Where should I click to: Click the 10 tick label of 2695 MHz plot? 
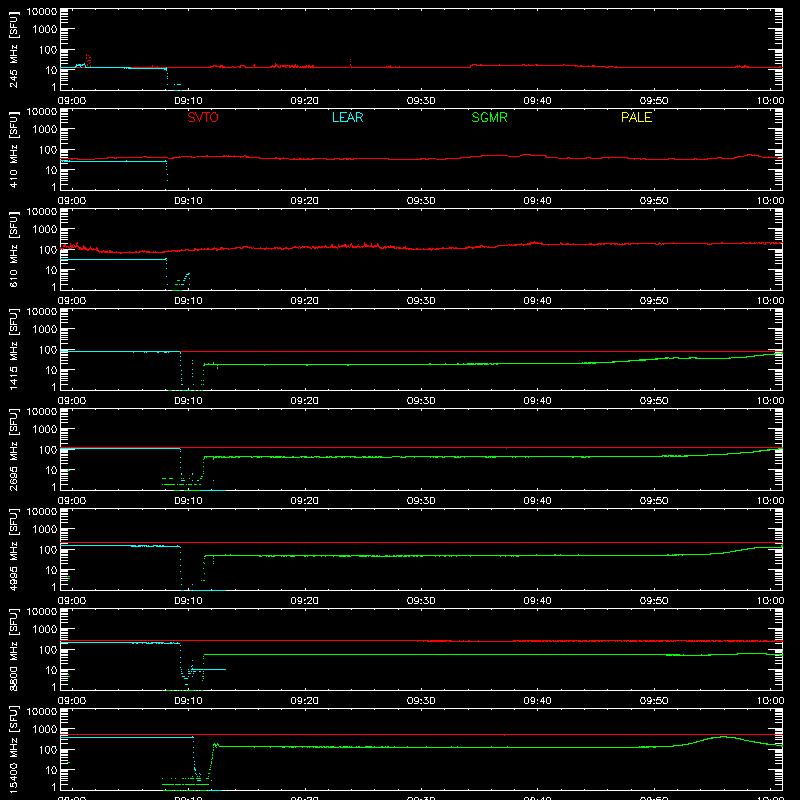click(51, 470)
